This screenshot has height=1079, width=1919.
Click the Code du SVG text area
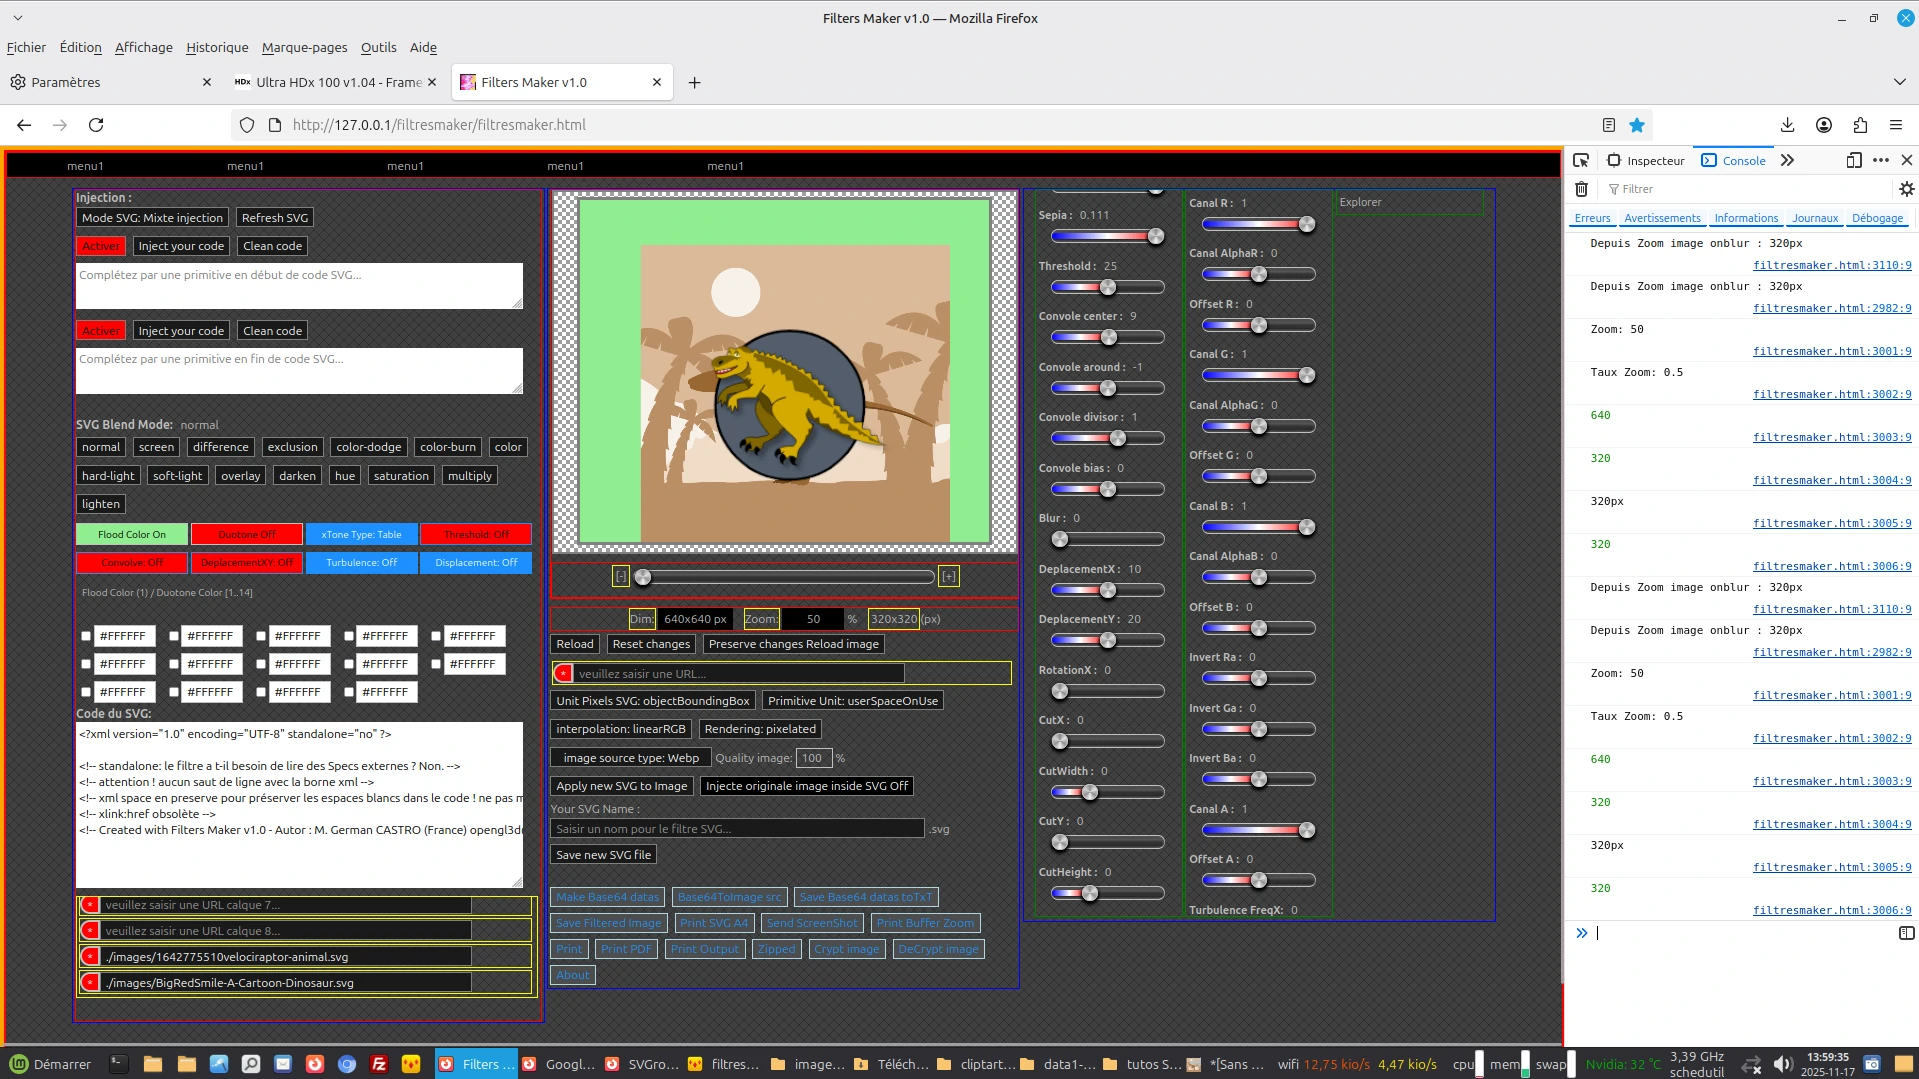click(299, 805)
